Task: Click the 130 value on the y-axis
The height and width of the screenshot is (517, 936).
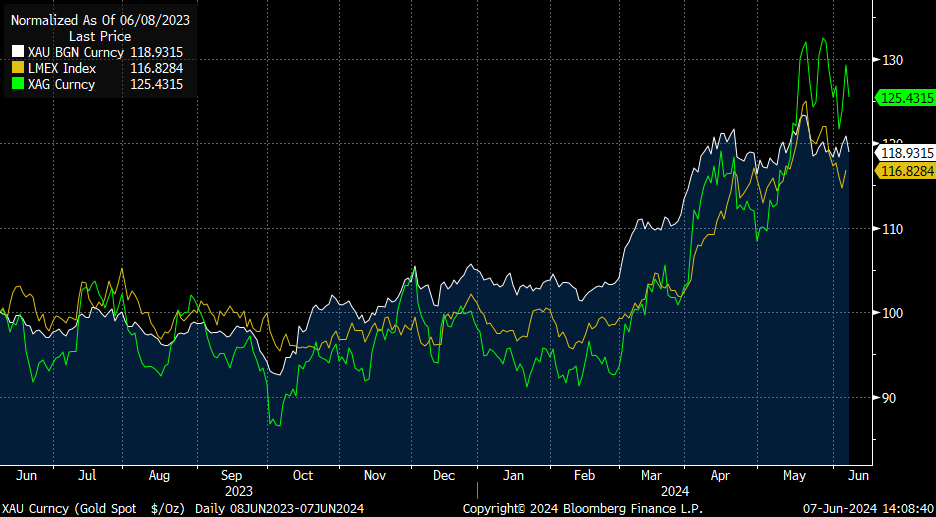Action: pos(892,60)
